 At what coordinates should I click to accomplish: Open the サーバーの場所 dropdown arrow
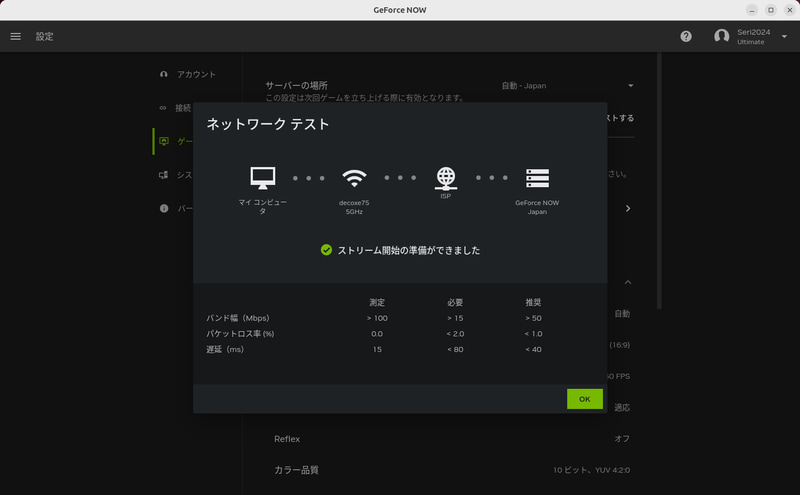[x=631, y=86]
